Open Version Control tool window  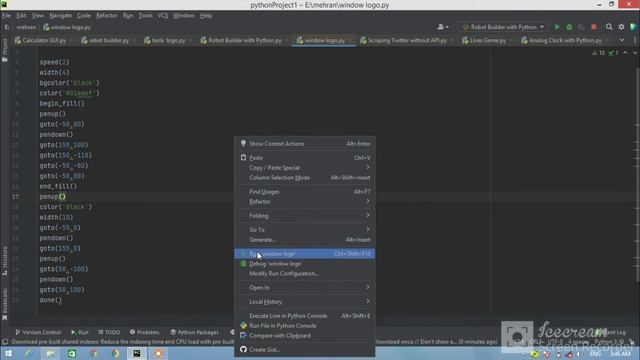[38, 332]
